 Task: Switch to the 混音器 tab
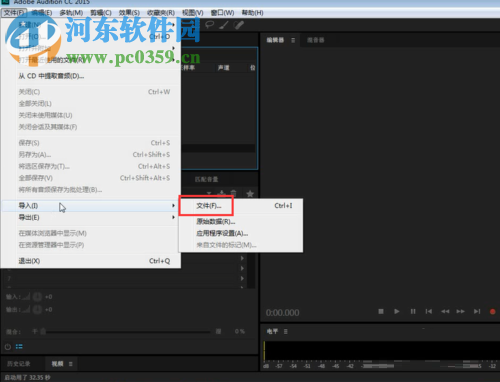315,40
